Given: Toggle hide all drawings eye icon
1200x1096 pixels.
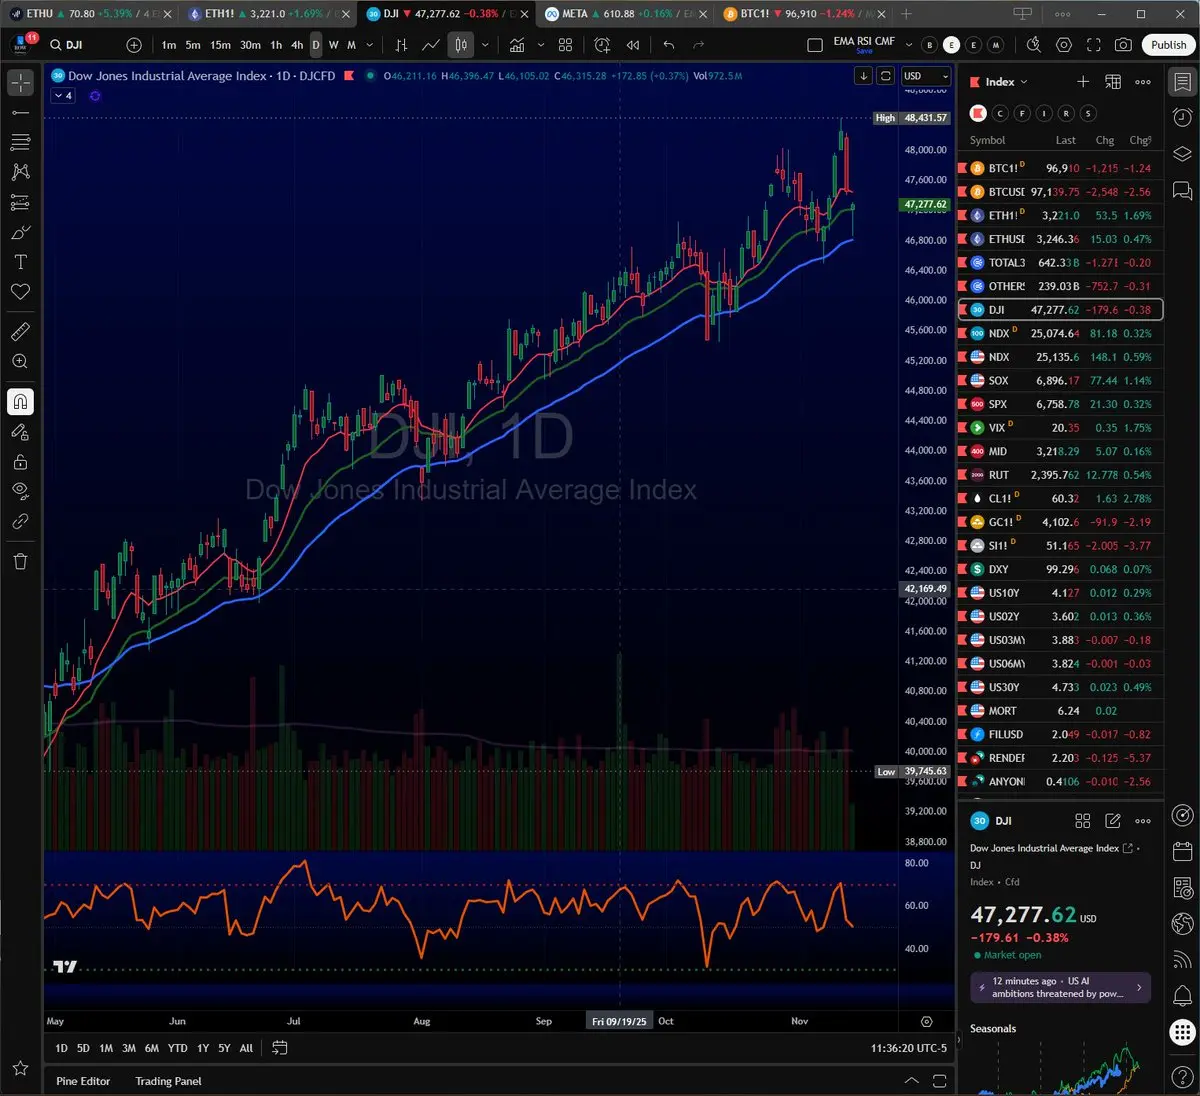Looking at the screenshot, I should (x=20, y=491).
